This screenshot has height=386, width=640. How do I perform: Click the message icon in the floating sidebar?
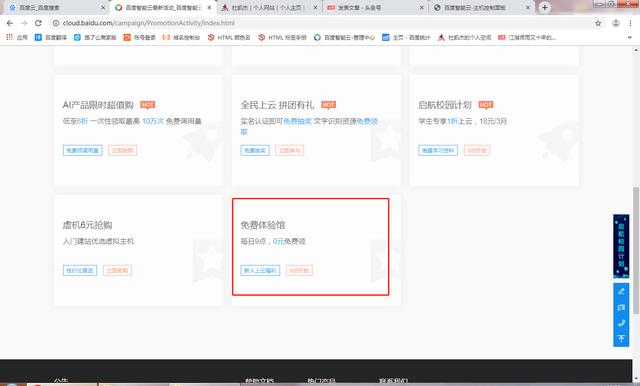pyautogui.click(x=621, y=307)
